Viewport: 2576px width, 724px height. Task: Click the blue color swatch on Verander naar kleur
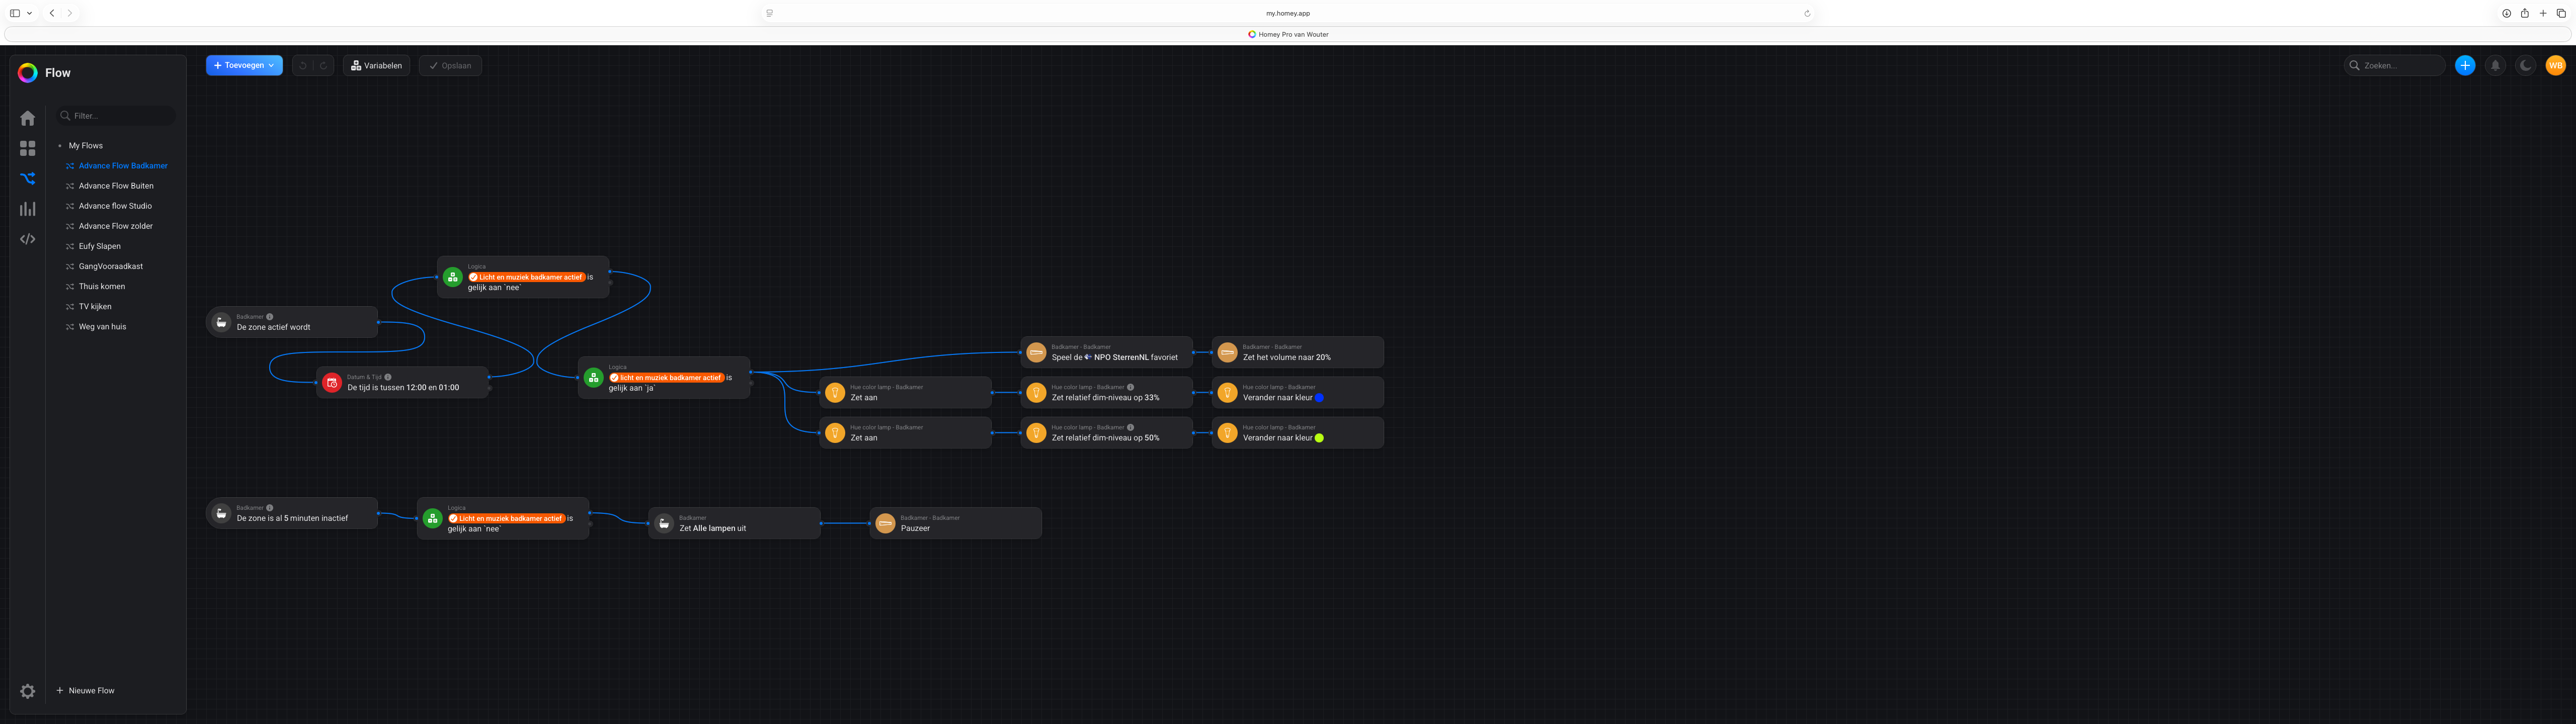click(x=1319, y=398)
